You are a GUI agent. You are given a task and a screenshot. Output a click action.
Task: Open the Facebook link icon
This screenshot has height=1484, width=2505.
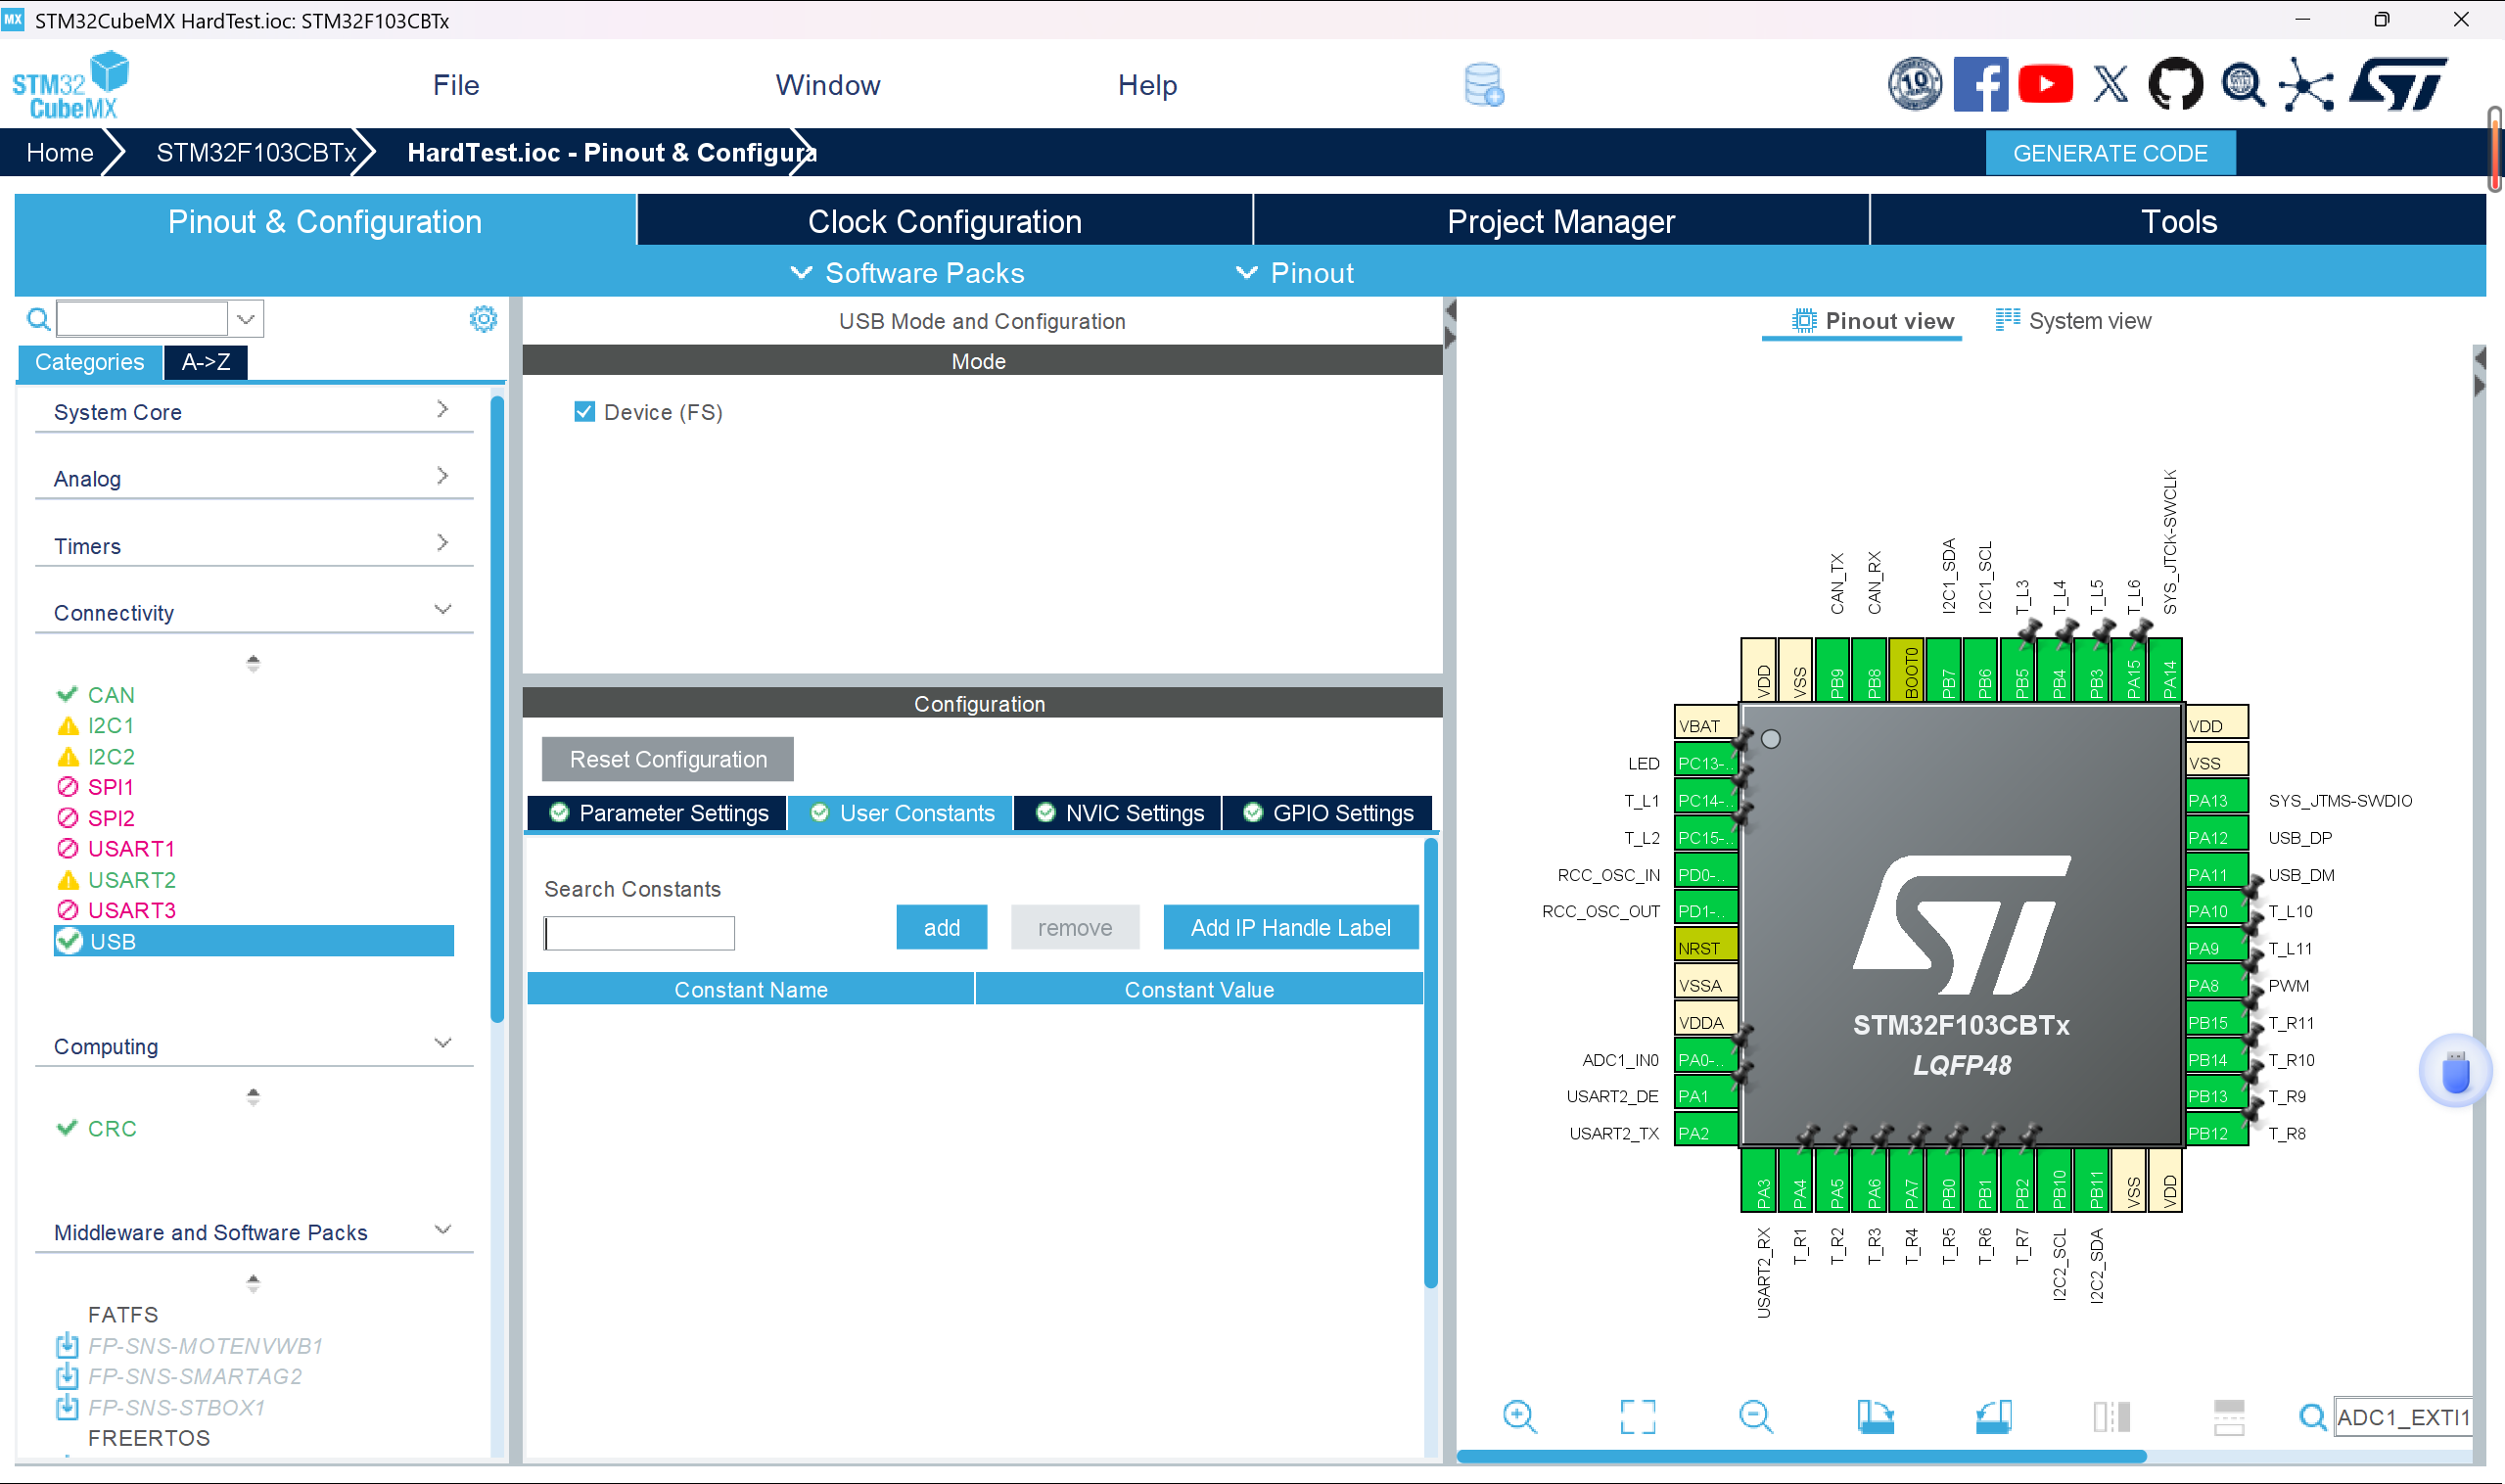coord(1980,85)
